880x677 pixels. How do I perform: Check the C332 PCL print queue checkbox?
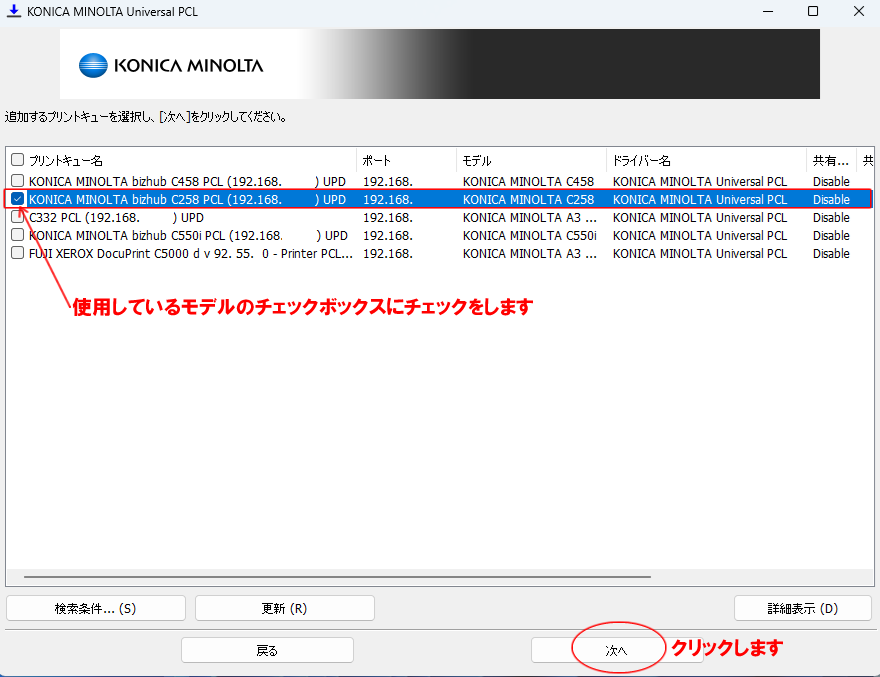click(x=17, y=217)
